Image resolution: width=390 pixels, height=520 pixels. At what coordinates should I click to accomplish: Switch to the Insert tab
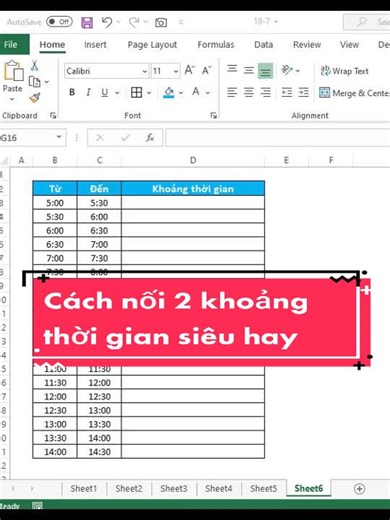(95, 44)
